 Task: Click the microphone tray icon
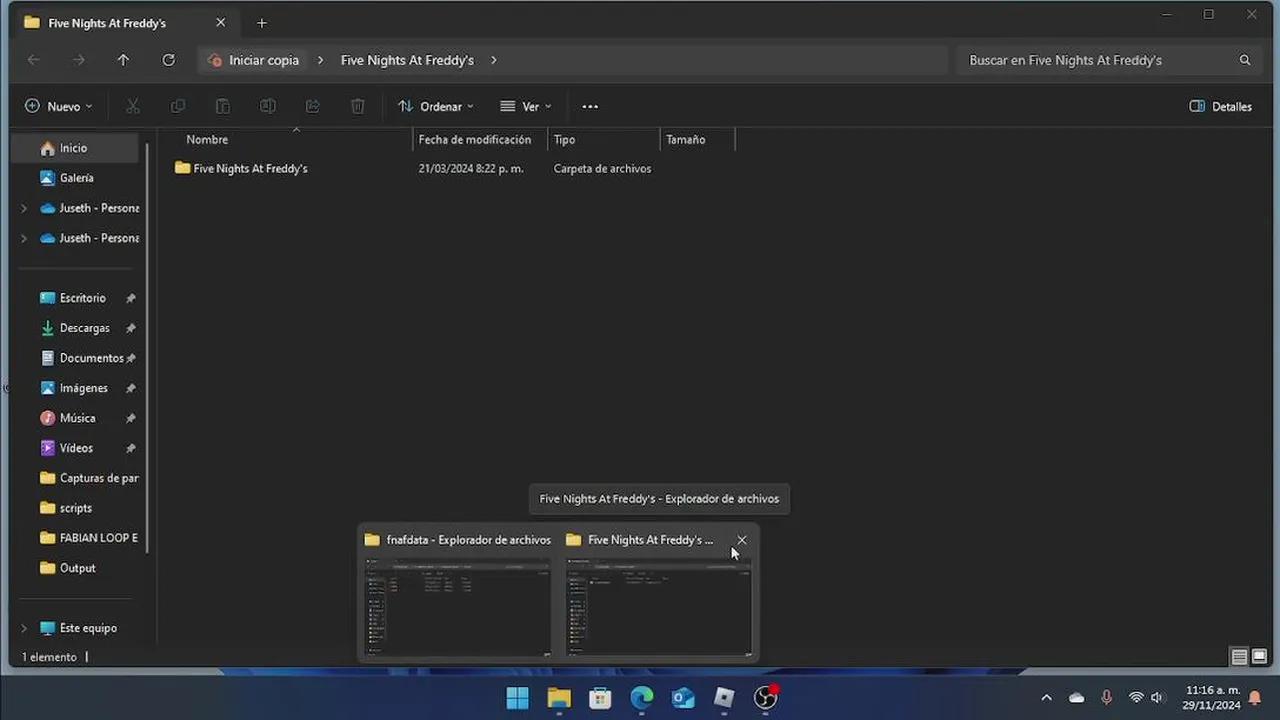click(x=1106, y=698)
